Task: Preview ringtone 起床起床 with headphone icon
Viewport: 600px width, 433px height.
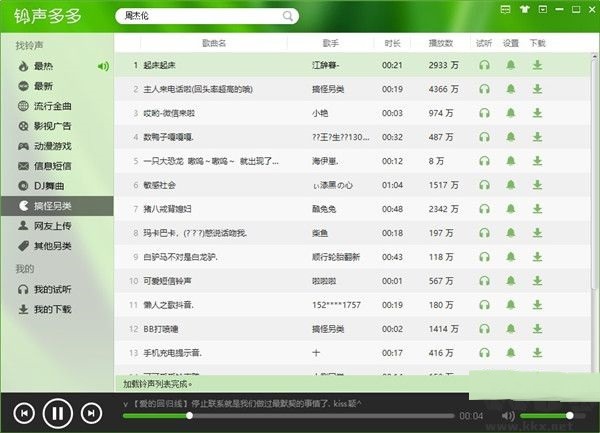Action: point(484,65)
